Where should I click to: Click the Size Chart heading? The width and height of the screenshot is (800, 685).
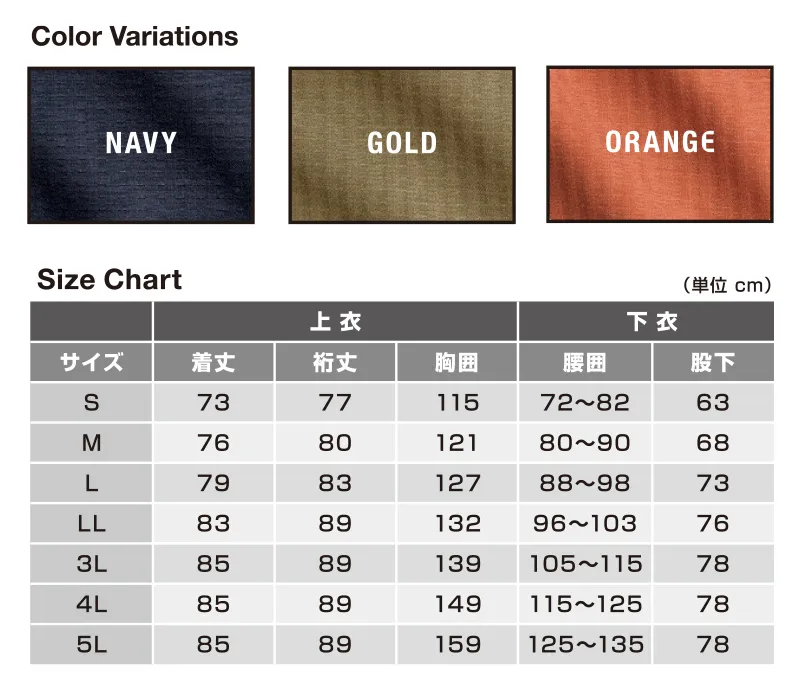point(109,280)
